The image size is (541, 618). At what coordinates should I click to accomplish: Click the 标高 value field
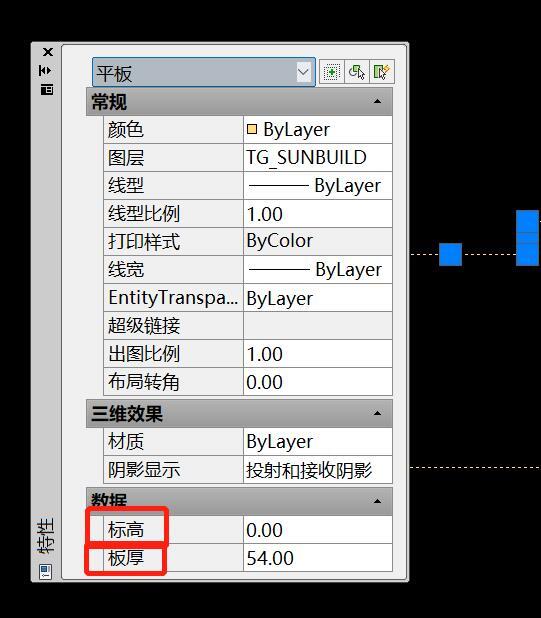click(x=318, y=530)
